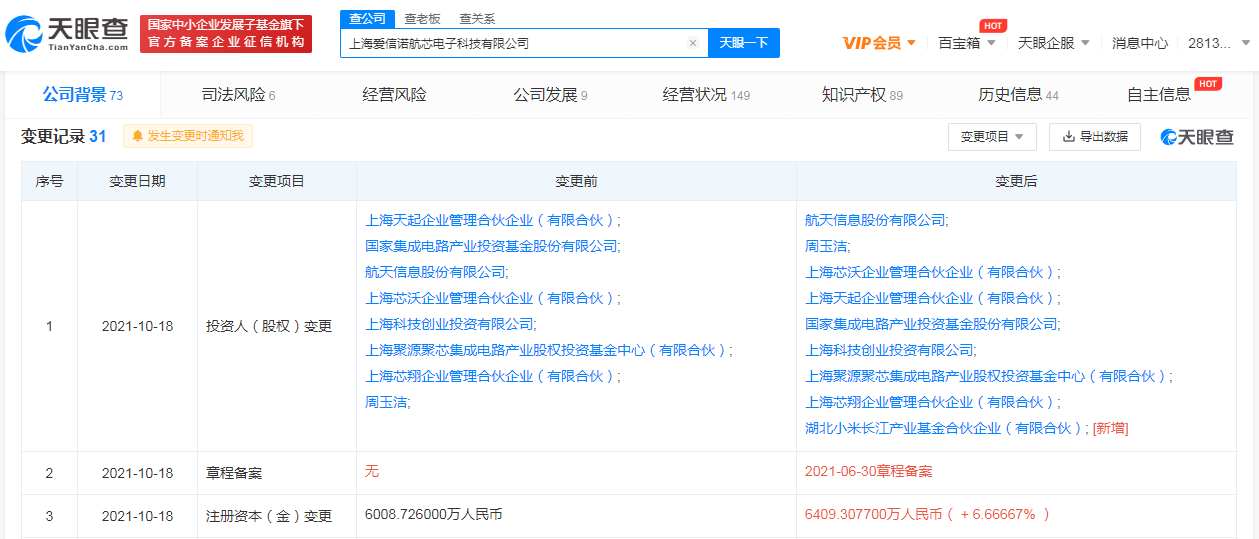Click the 2021-06-30章程备案 text
1259x539 pixels.
click(x=868, y=471)
